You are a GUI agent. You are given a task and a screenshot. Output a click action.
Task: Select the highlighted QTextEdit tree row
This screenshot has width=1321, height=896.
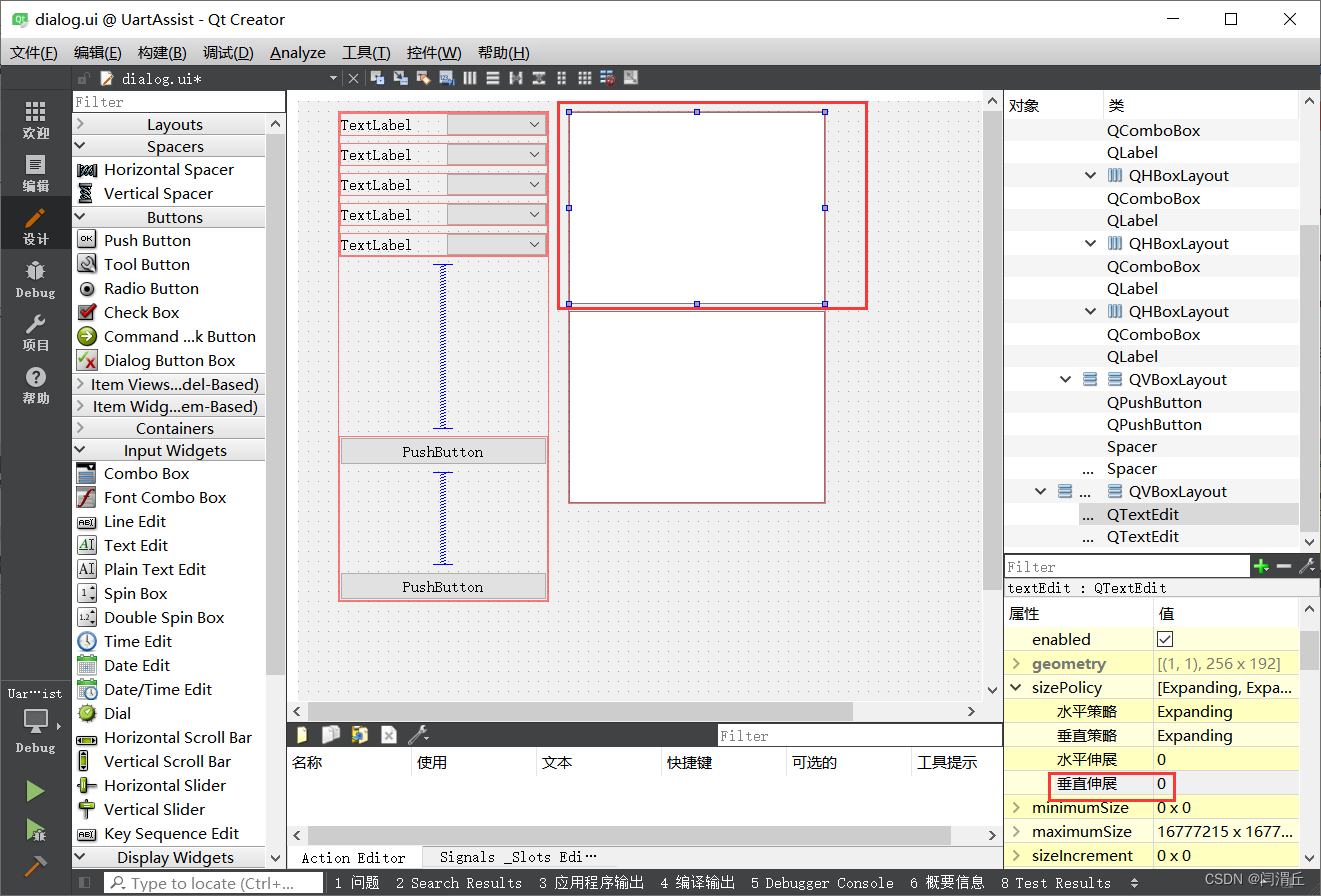[1152, 514]
